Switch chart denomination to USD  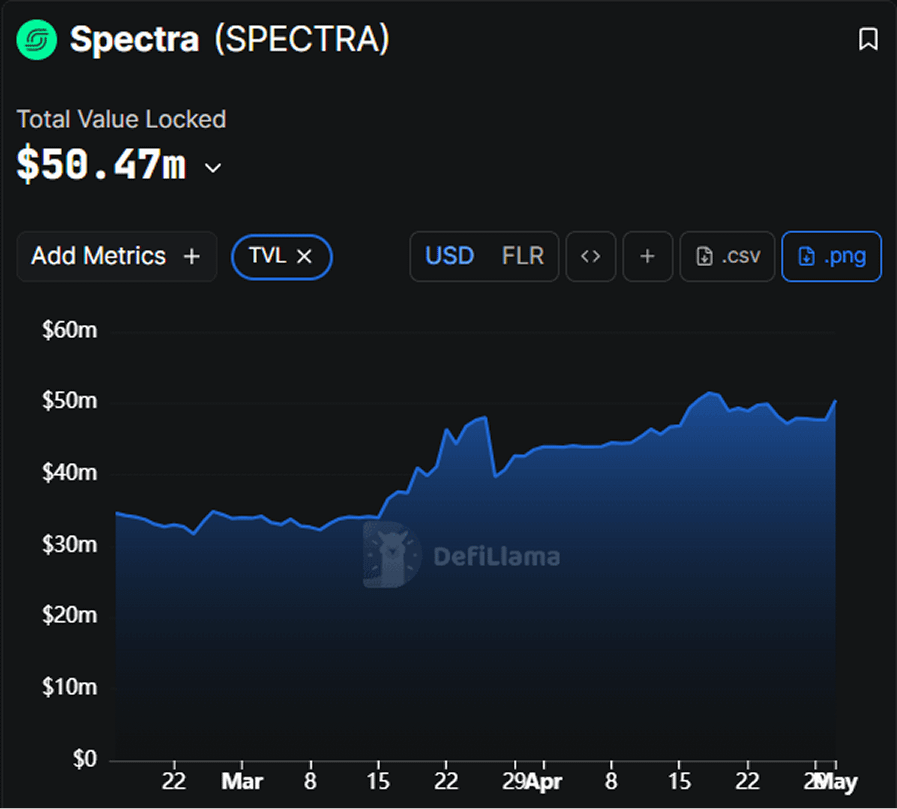coord(450,256)
